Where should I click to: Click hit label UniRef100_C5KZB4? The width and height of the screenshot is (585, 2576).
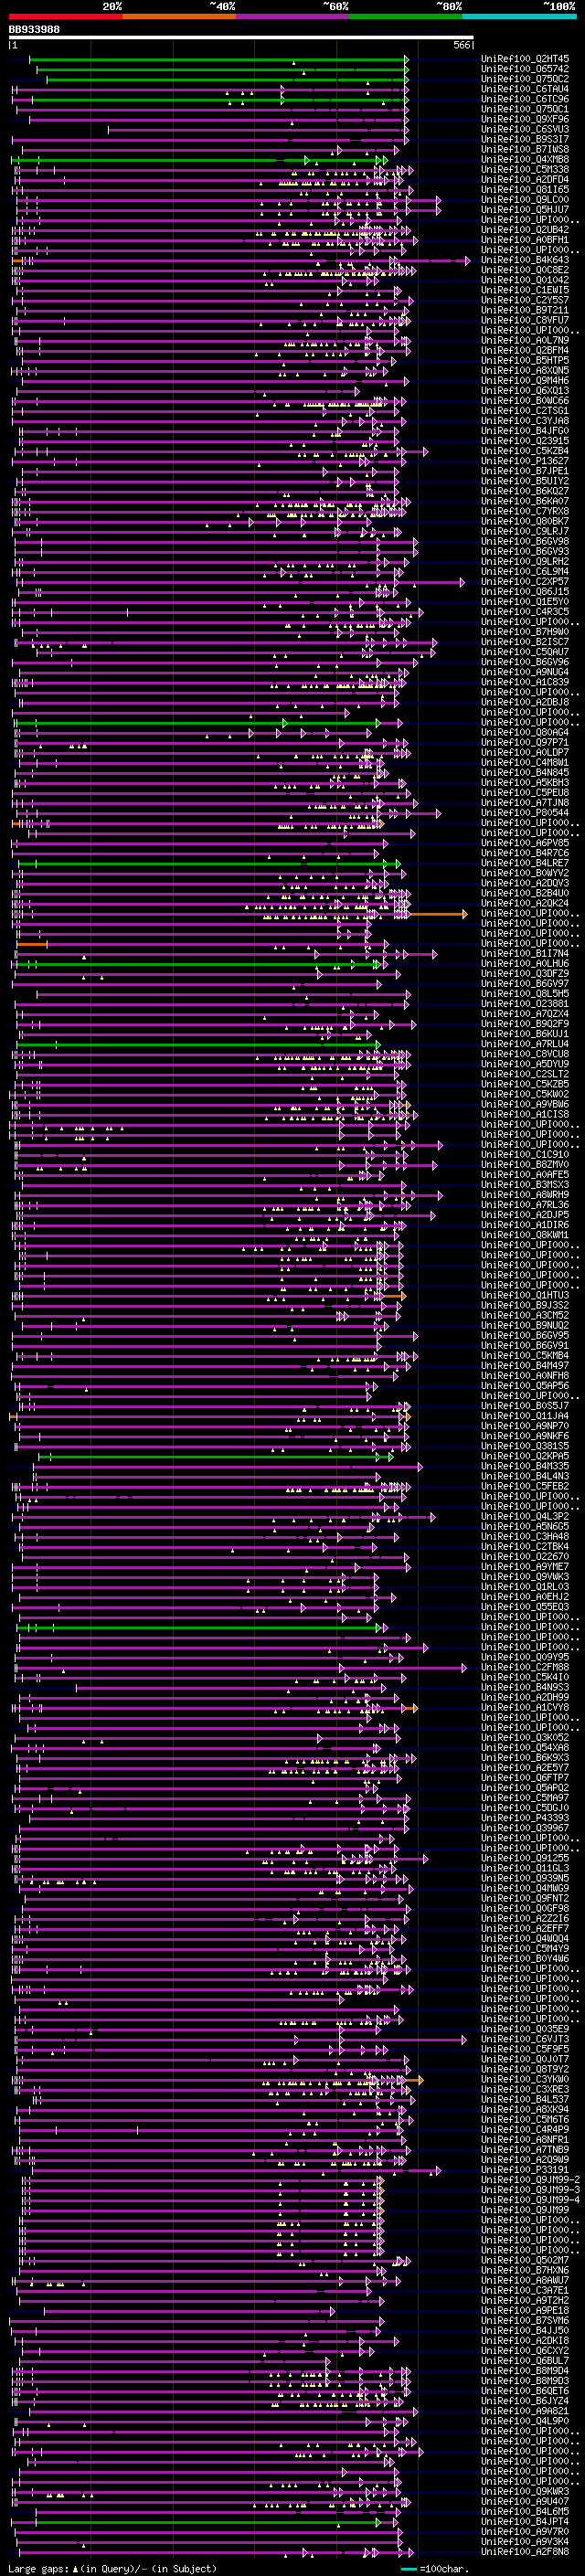(x=525, y=451)
